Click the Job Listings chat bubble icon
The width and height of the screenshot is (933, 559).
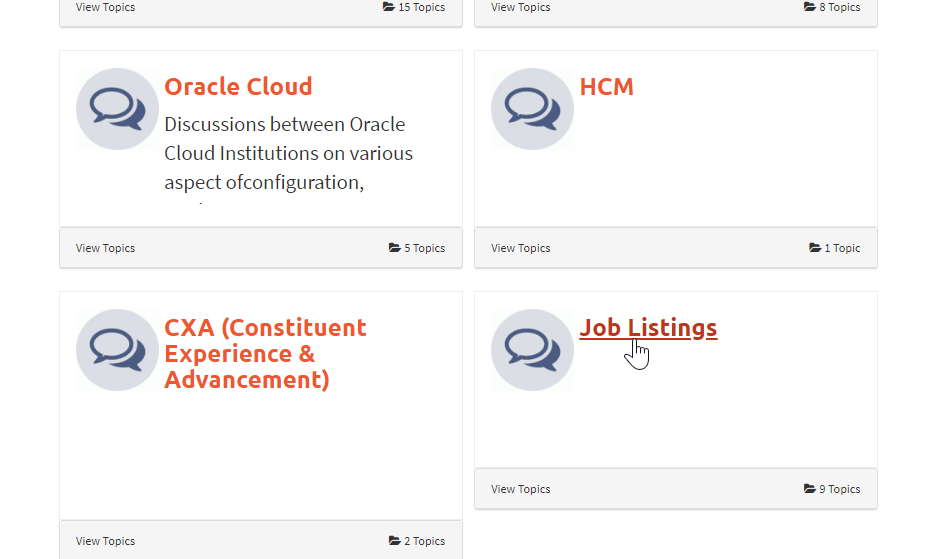coord(532,350)
